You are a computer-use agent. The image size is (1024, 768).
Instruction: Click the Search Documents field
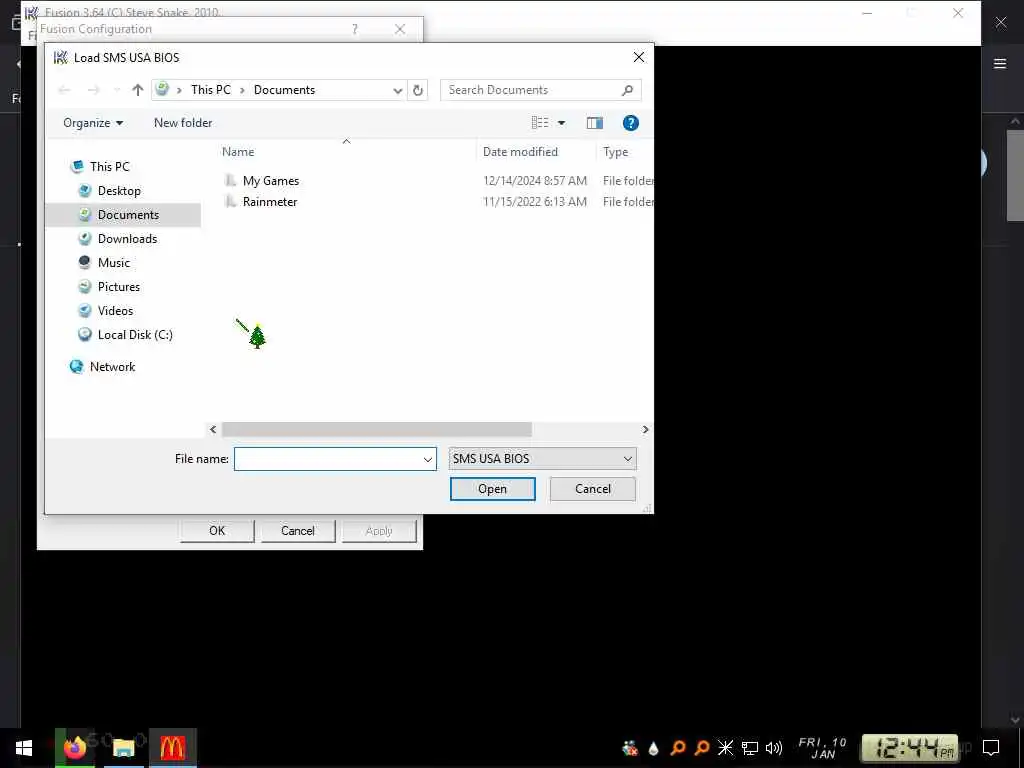click(x=530, y=90)
